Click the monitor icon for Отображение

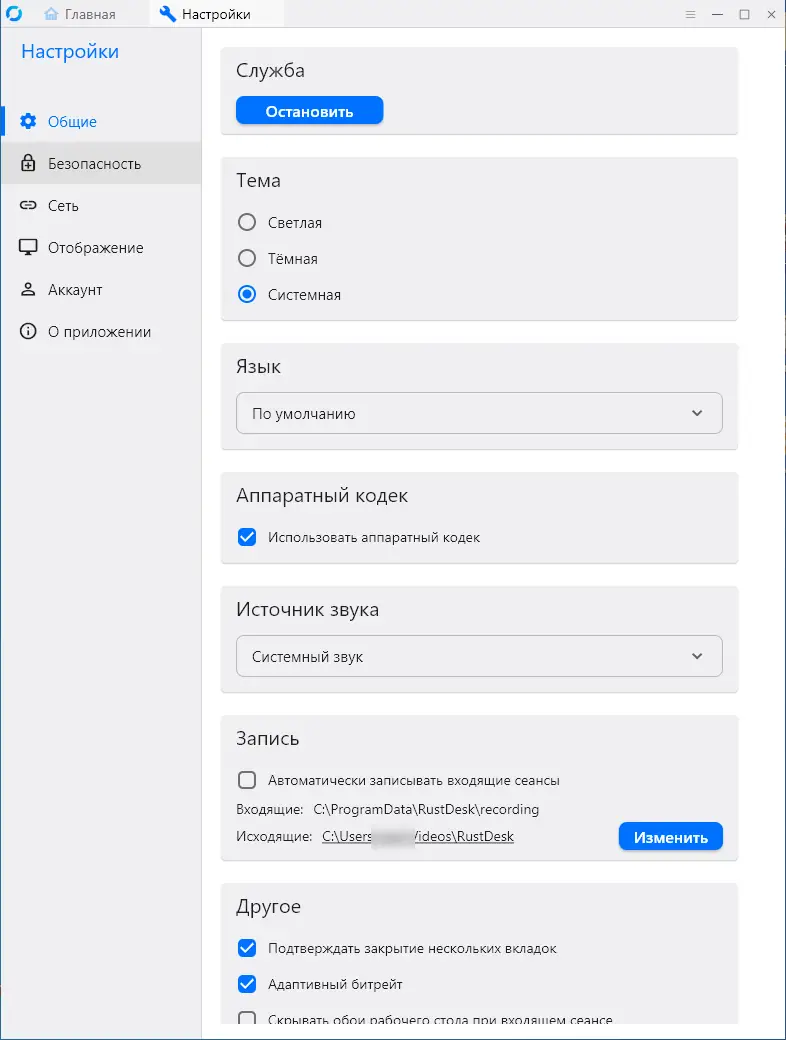[x=28, y=248]
